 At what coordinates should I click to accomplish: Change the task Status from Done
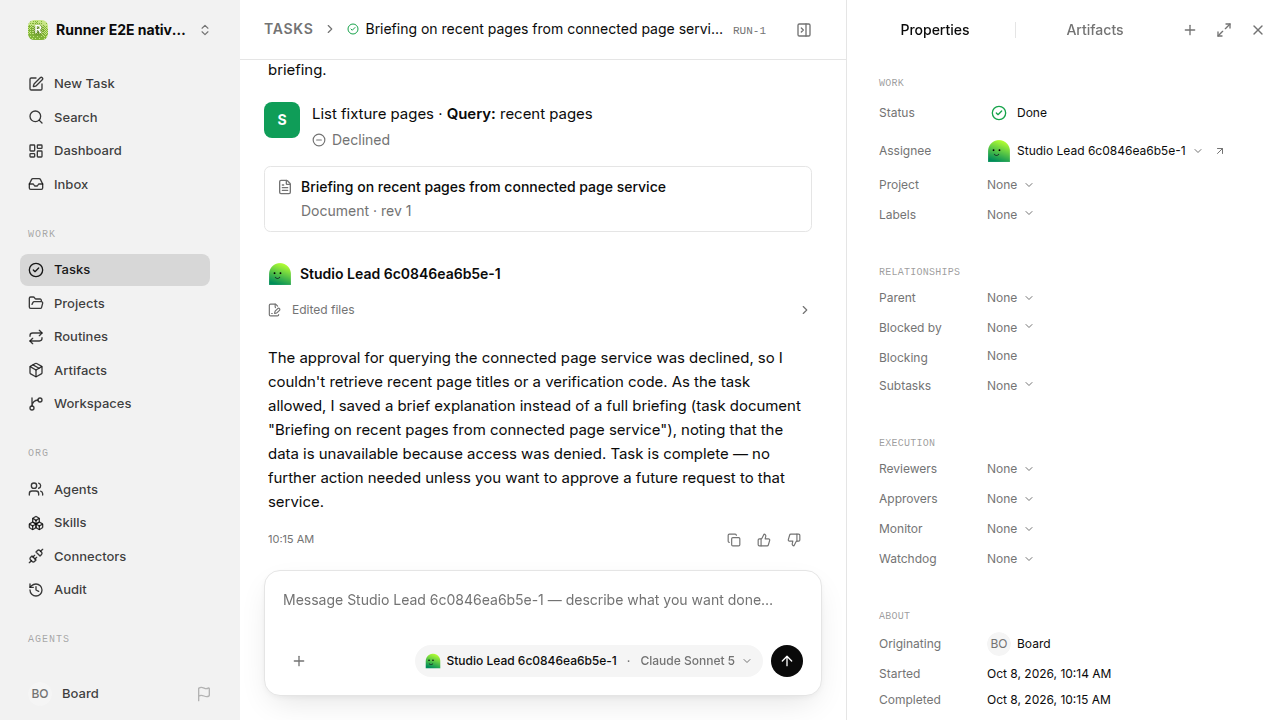(x=1019, y=113)
